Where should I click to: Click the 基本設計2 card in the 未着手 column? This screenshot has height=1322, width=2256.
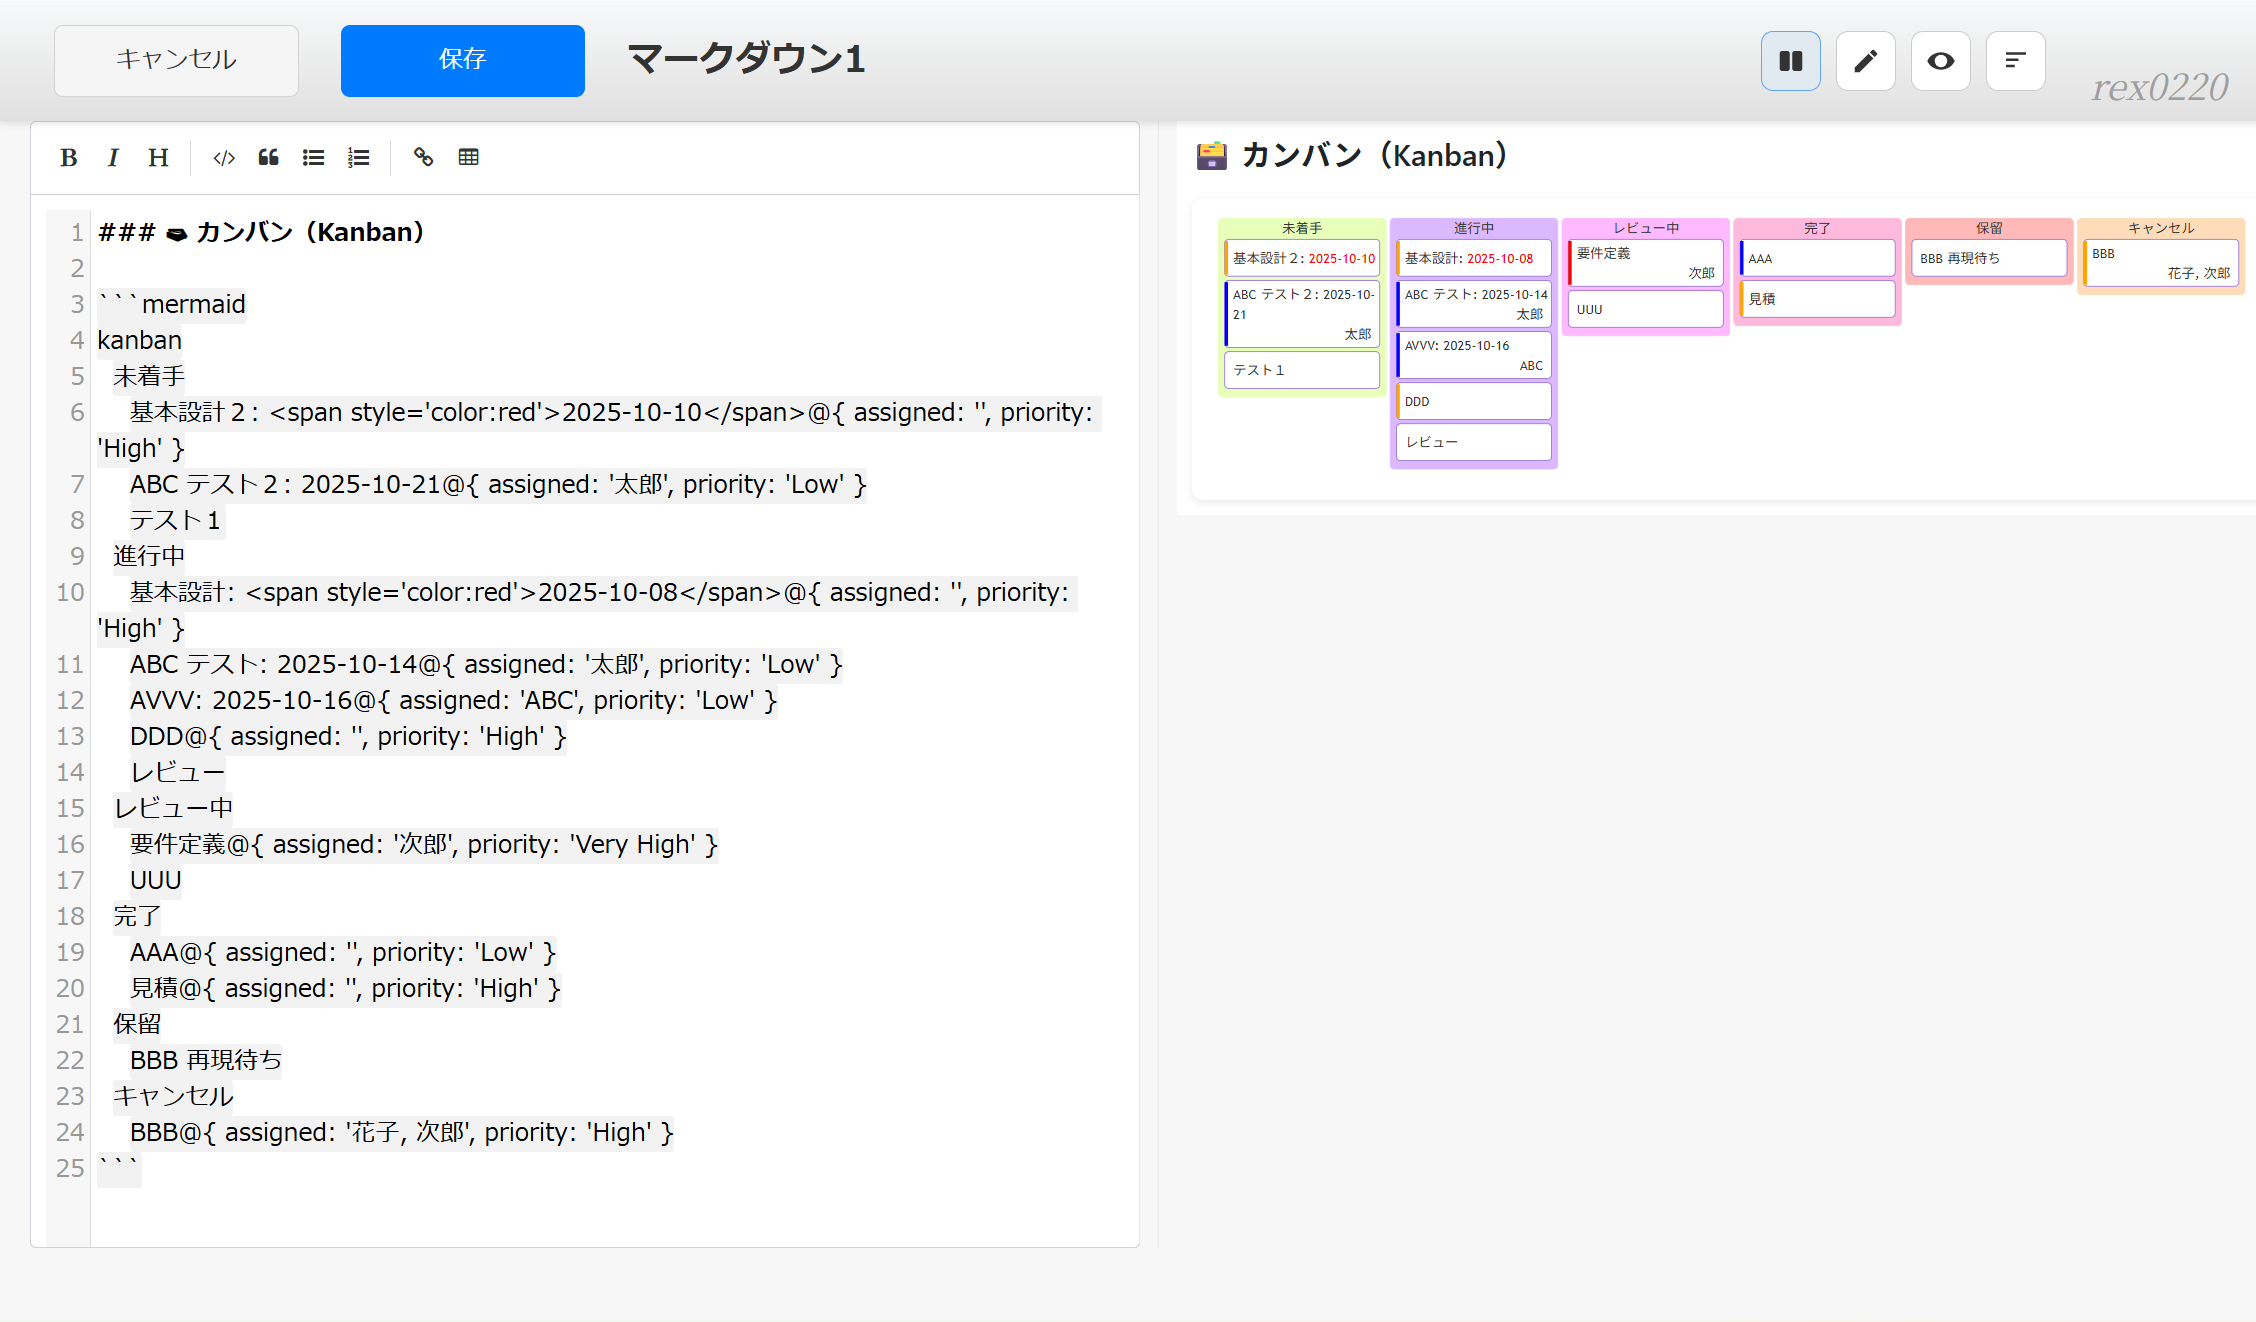pyautogui.click(x=1302, y=258)
